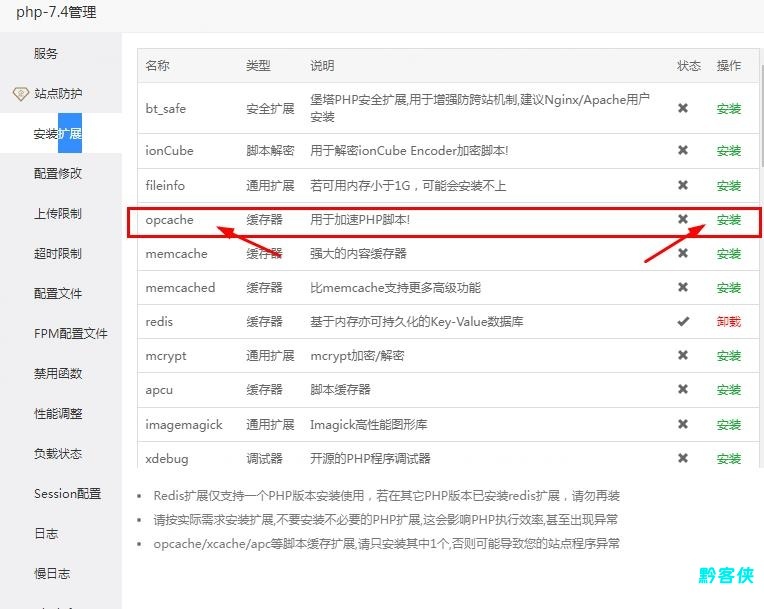Click the 名称 column header
764x609 pixels.
pyautogui.click(x=157, y=65)
